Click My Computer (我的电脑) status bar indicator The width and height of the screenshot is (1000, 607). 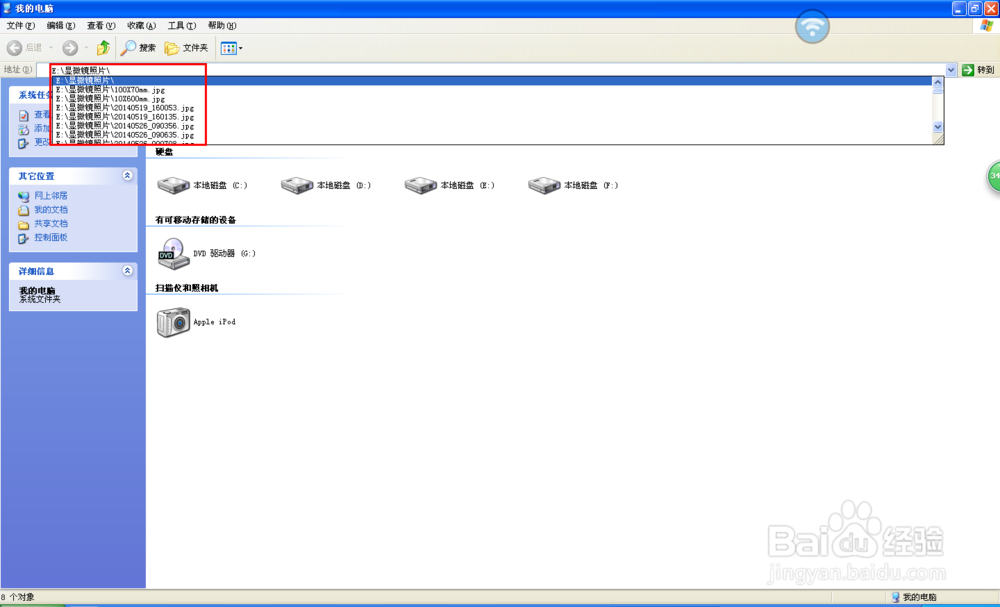[914, 597]
